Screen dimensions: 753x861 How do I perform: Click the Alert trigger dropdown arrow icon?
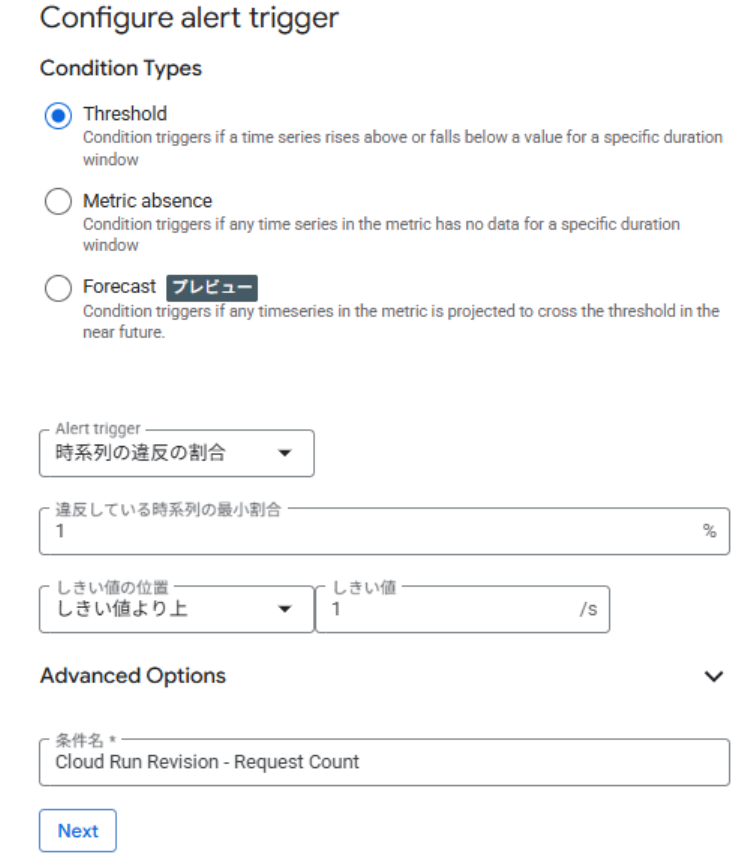(285, 454)
